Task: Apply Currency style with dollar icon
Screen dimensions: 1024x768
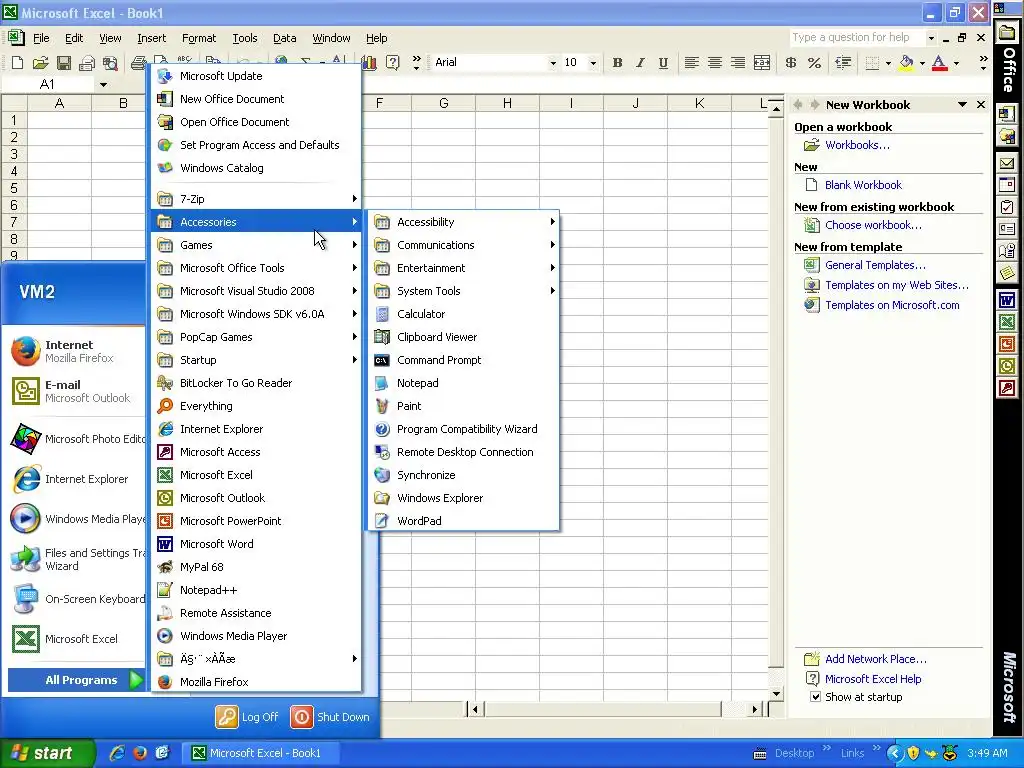Action: click(790, 63)
